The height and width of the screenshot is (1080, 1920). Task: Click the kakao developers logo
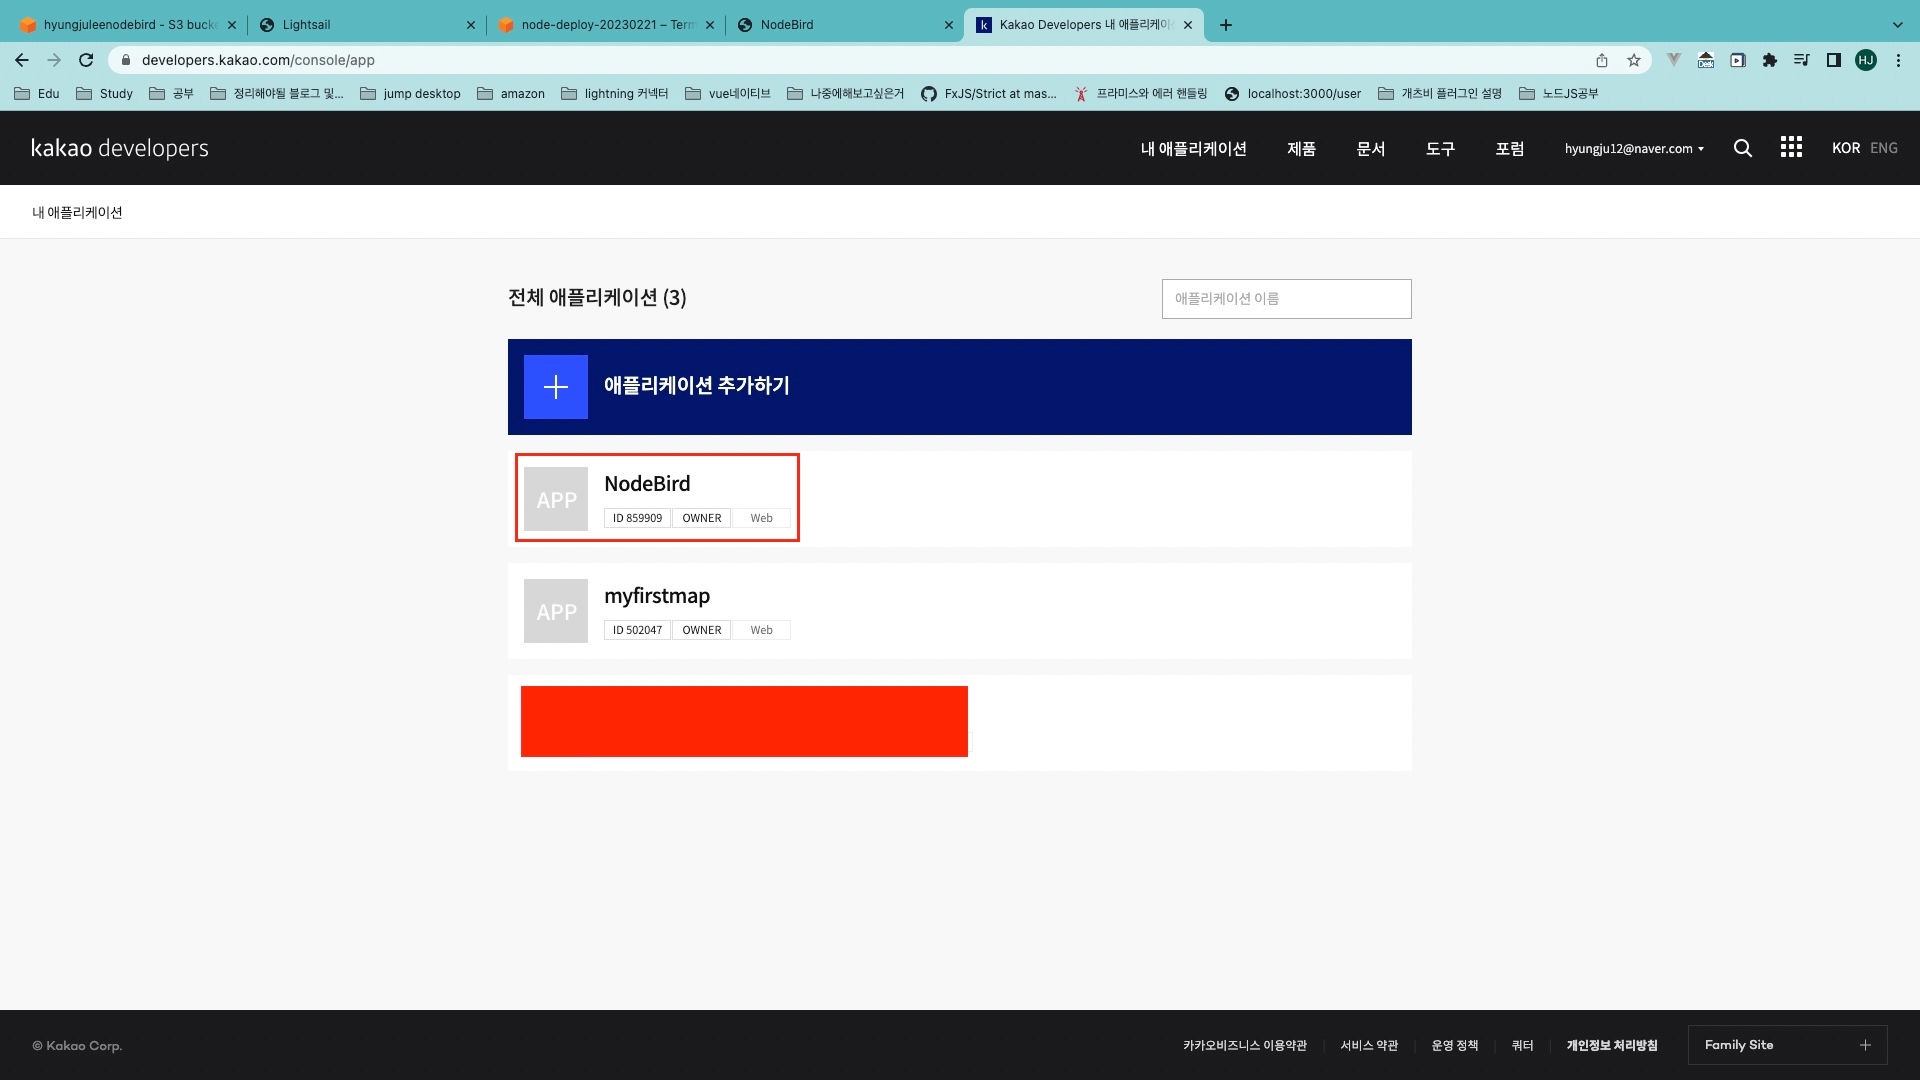(x=120, y=148)
